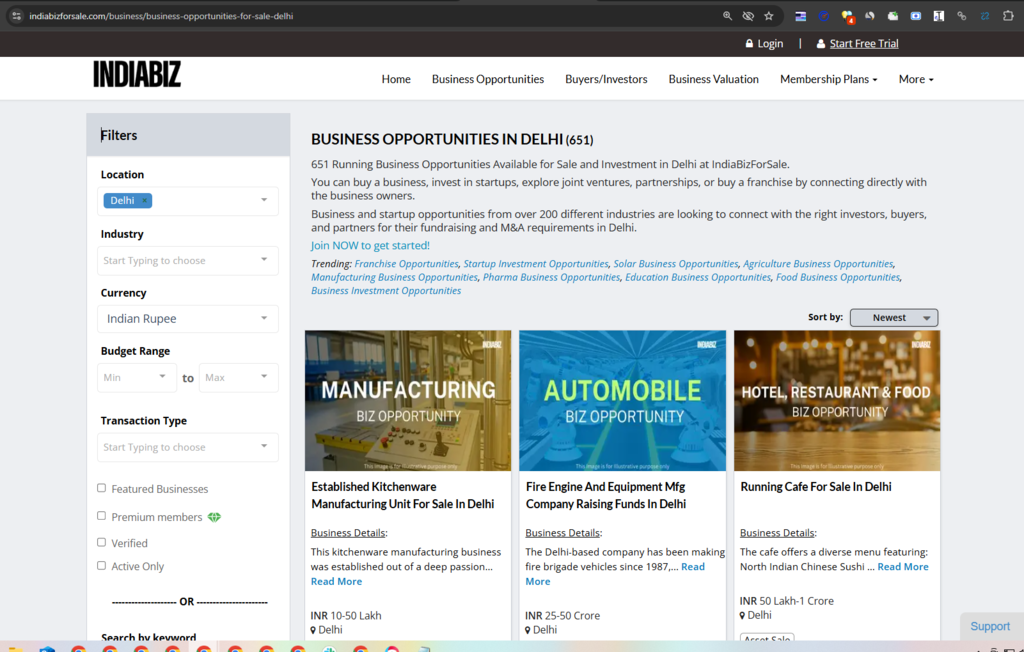
Task: Open the Currency dropdown showing Indian Rupee
Action: [188, 319]
